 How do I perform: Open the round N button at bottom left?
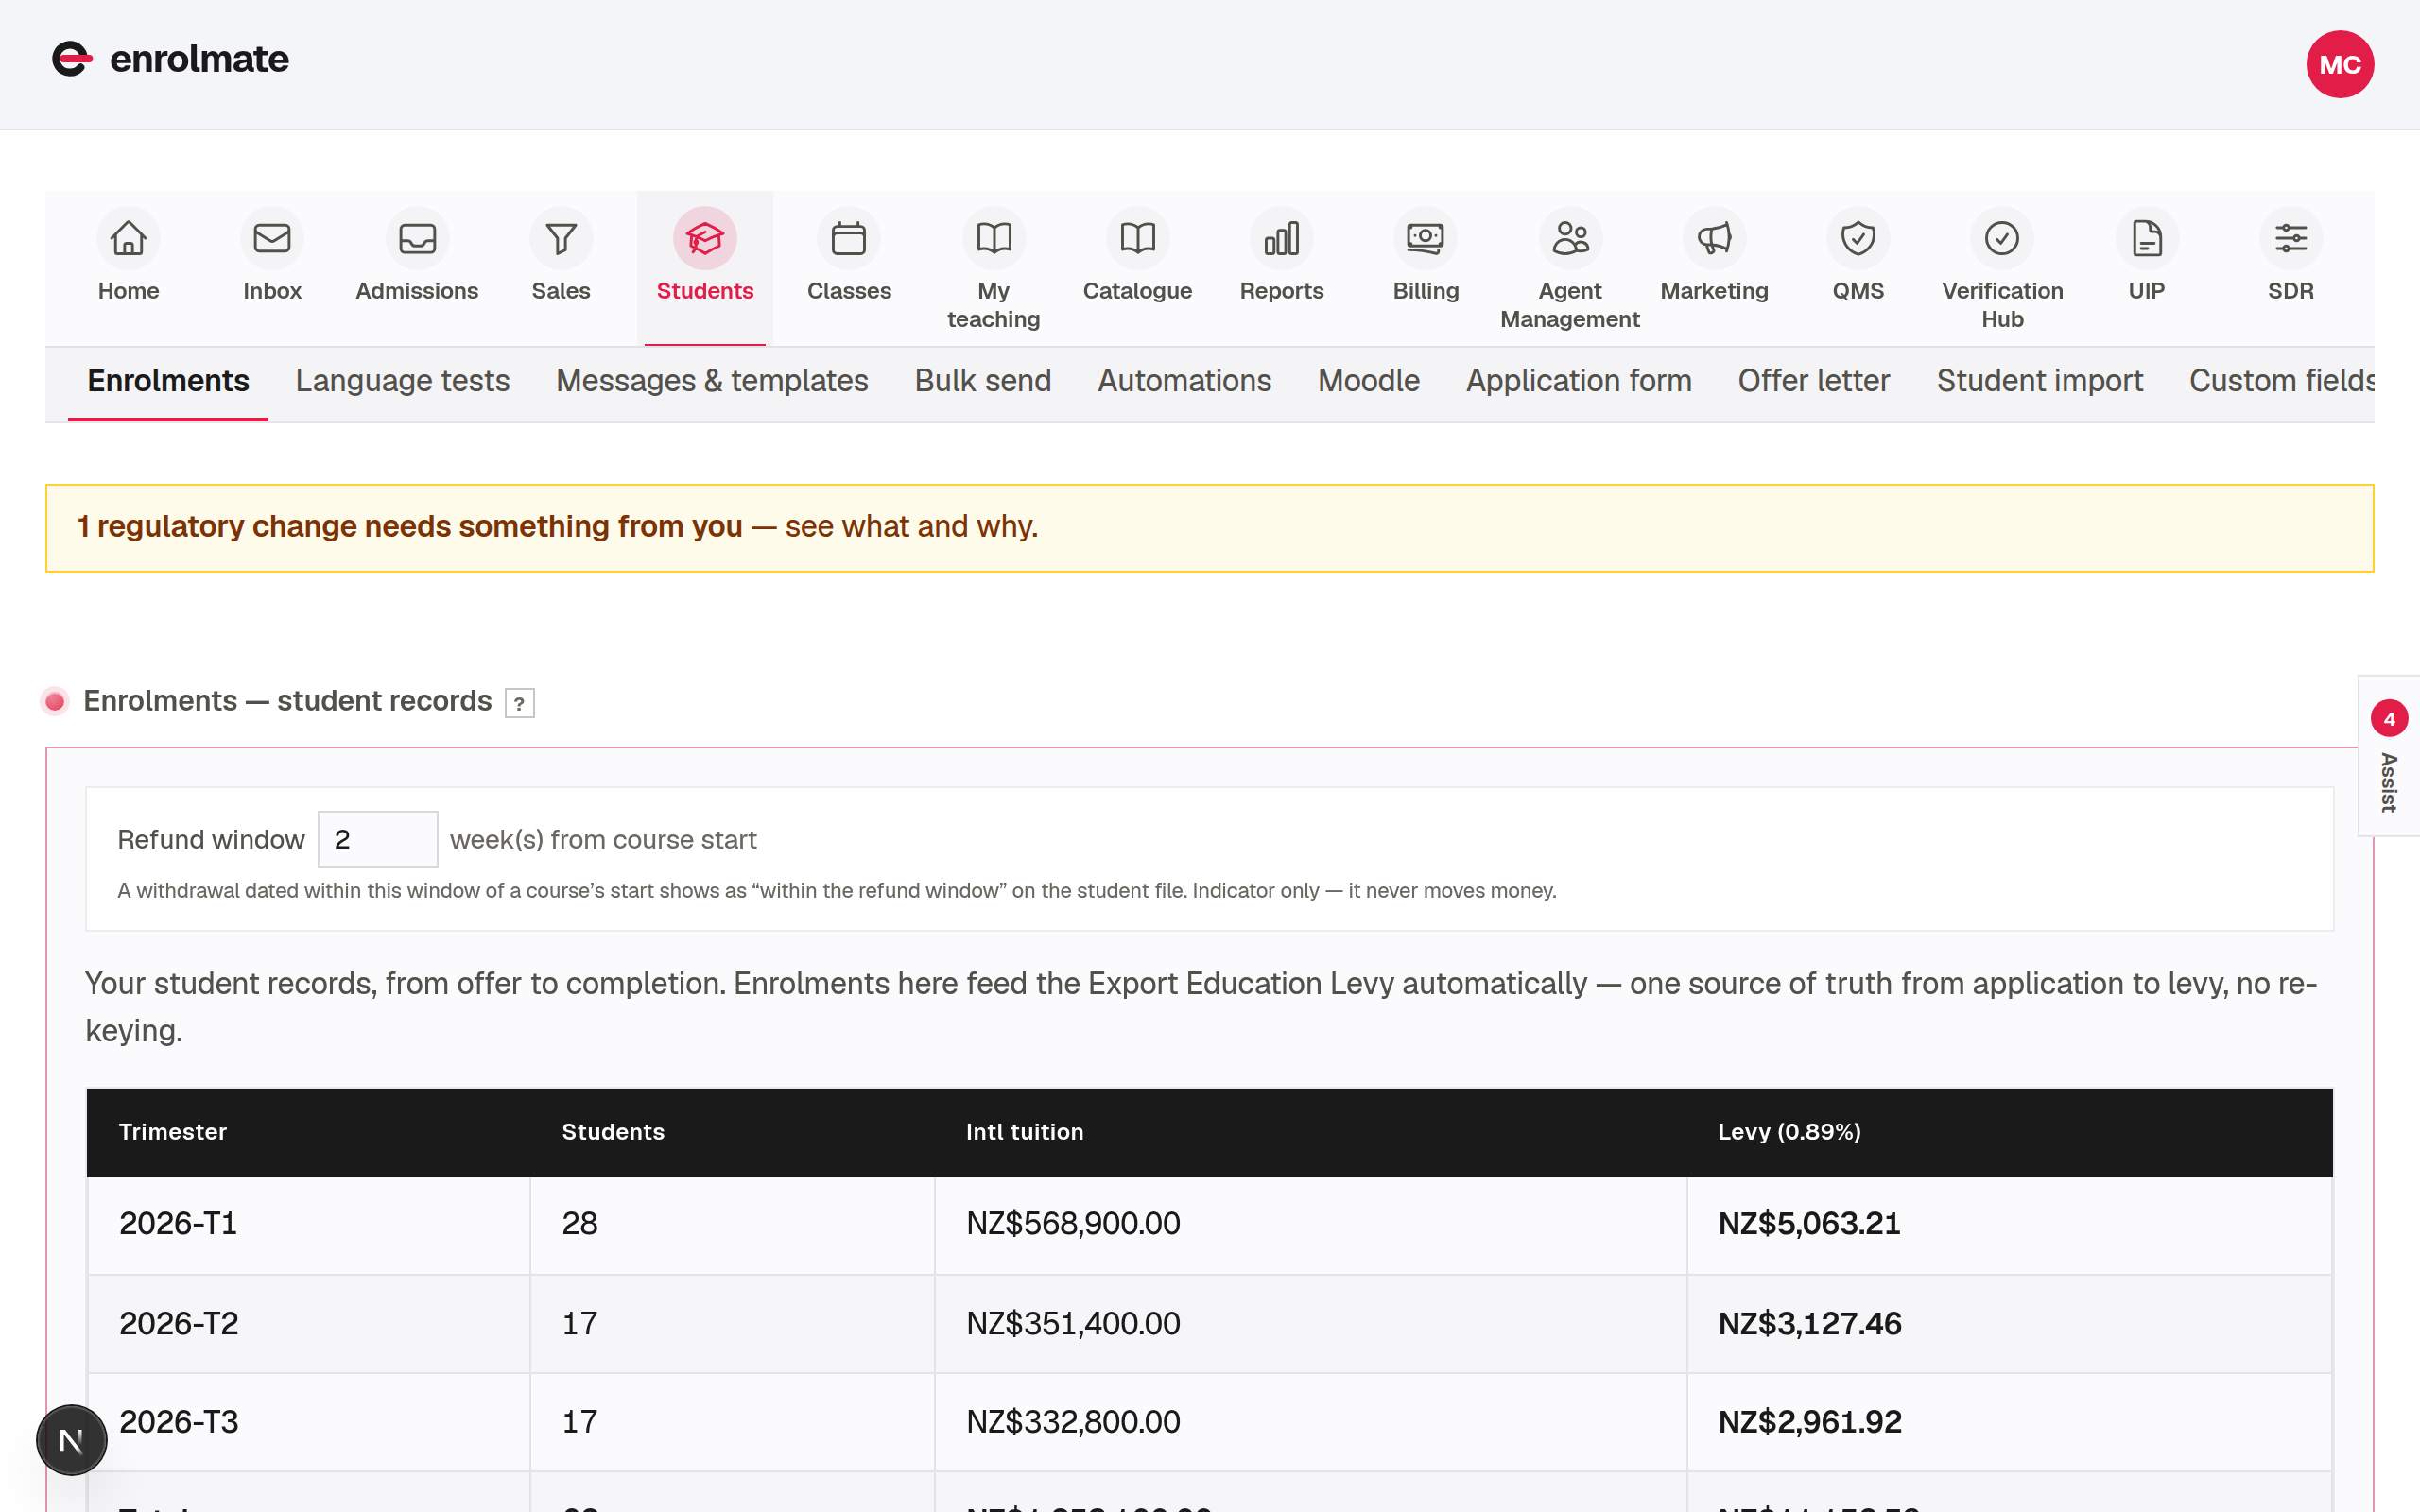71,1440
